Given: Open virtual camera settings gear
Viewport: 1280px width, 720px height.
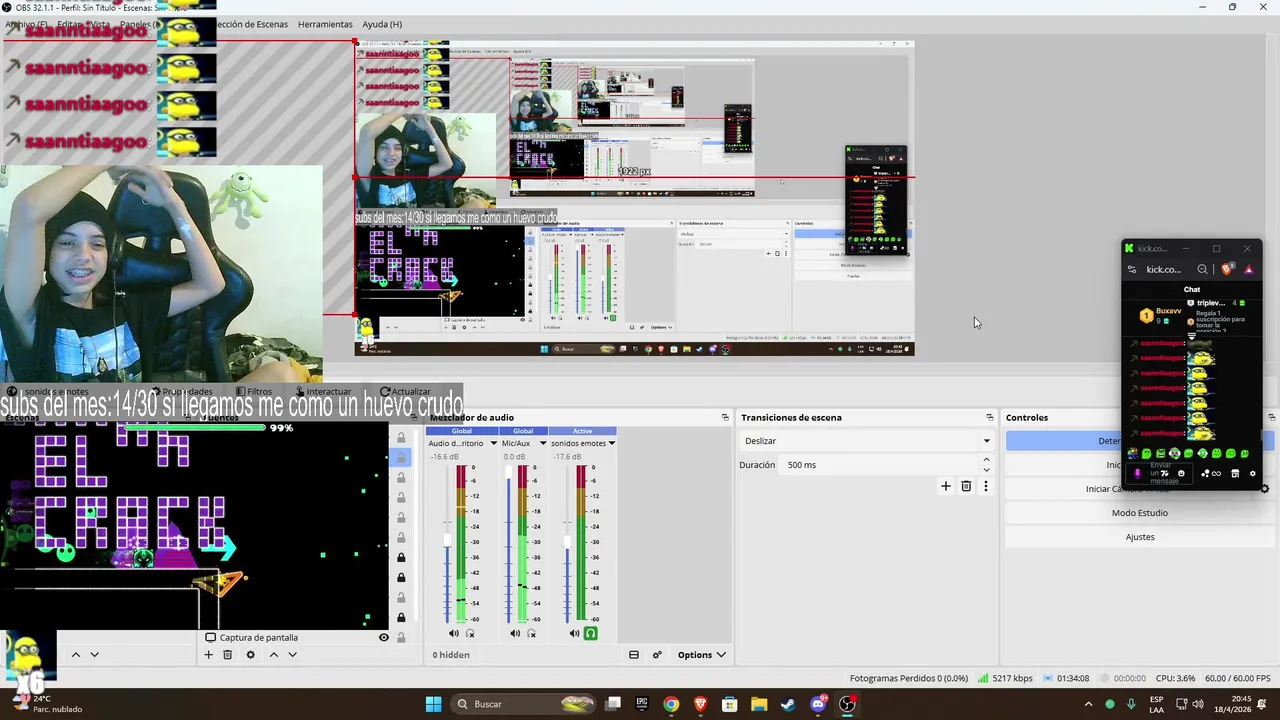Looking at the screenshot, I should (1265, 489).
